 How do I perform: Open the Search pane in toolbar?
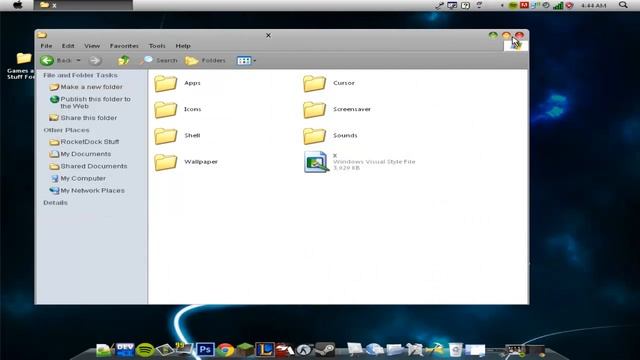point(159,60)
